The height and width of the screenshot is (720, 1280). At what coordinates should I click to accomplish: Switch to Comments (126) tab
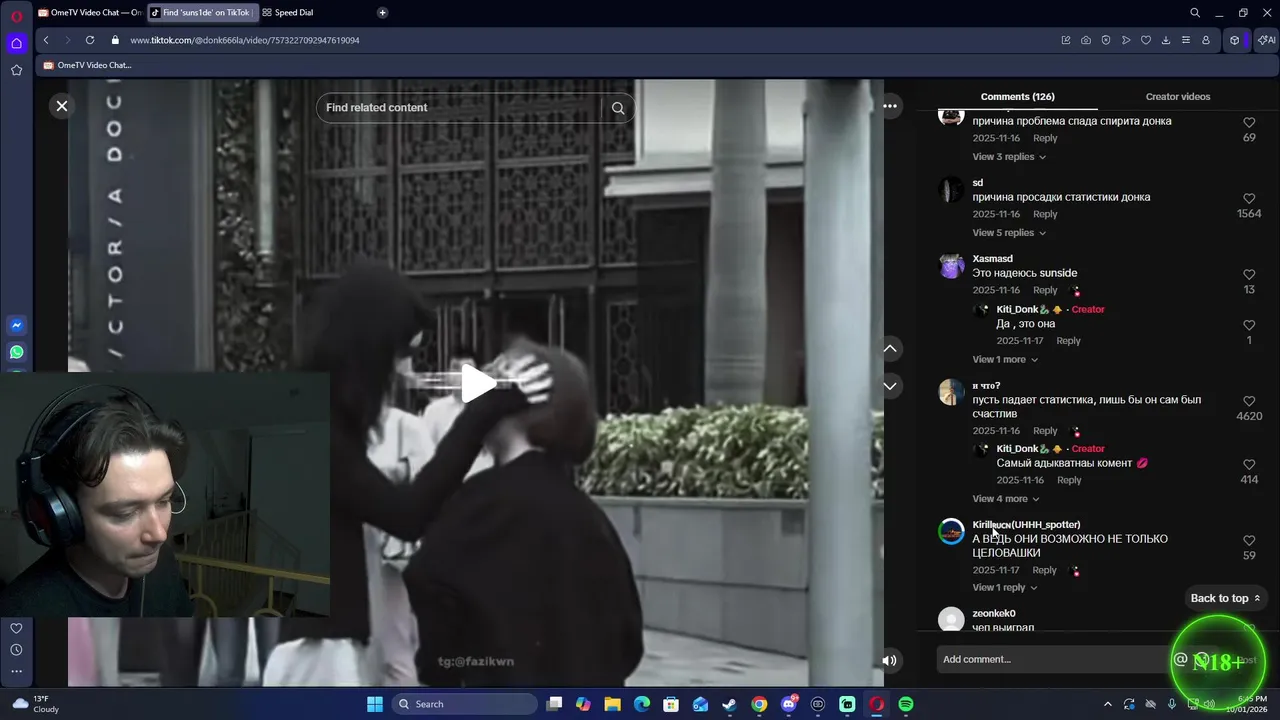point(1017,97)
